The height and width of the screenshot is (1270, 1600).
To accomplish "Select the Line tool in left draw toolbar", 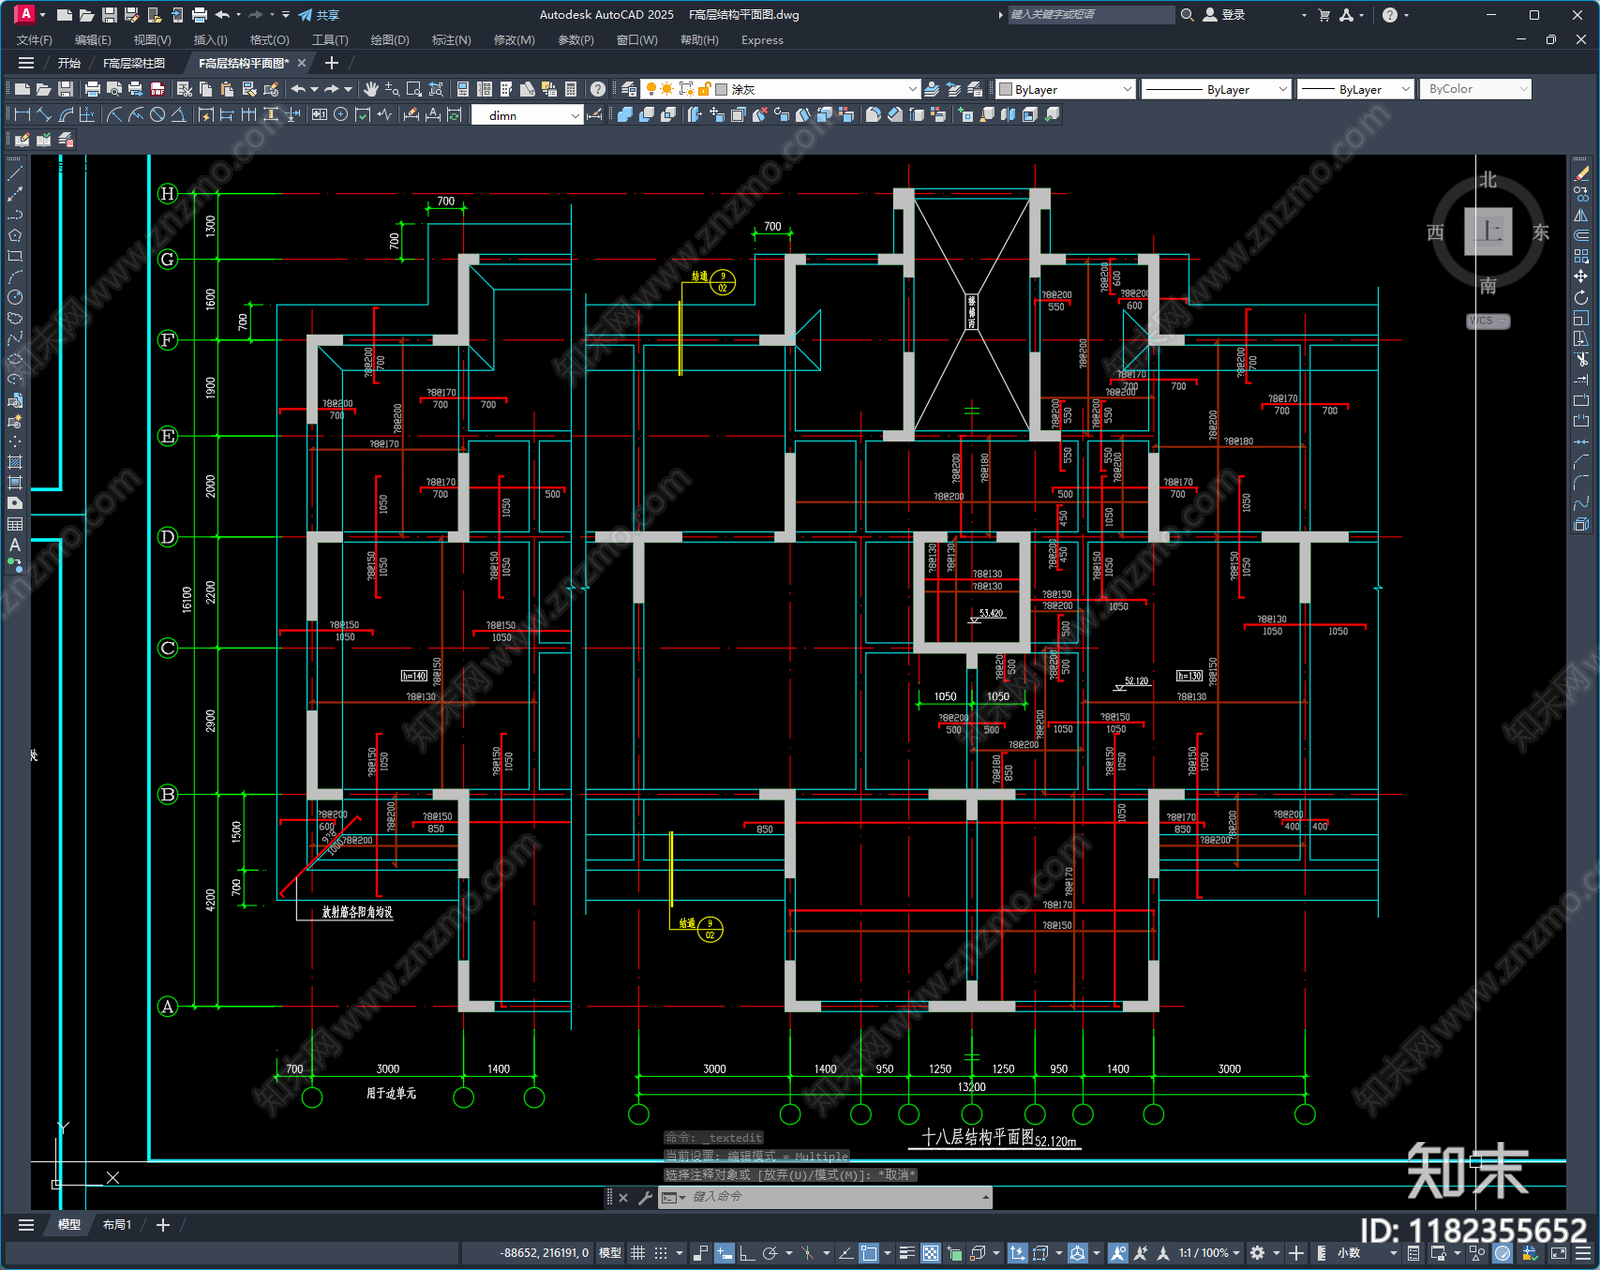I will point(15,173).
